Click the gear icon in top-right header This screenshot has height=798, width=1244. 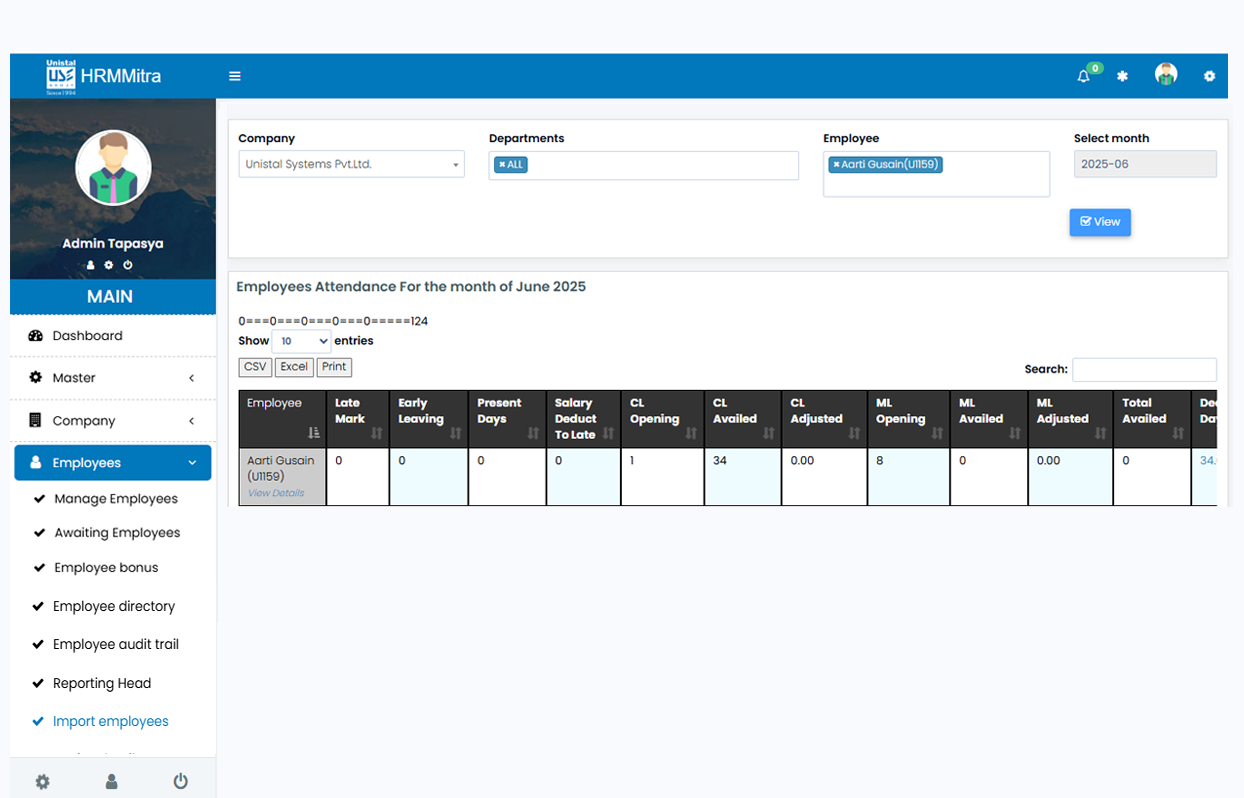(x=1209, y=76)
